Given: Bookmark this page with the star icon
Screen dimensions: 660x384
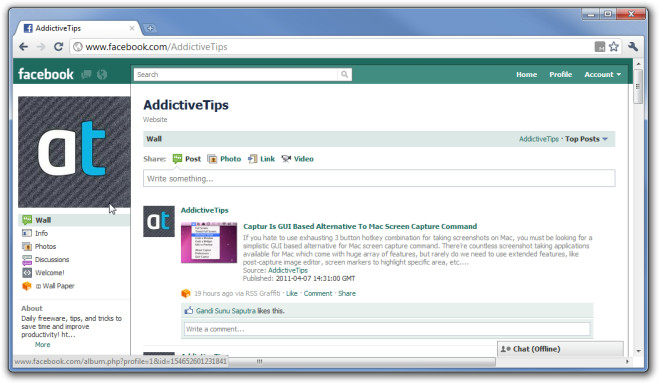Looking at the screenshot, I should tap(614, 47).
